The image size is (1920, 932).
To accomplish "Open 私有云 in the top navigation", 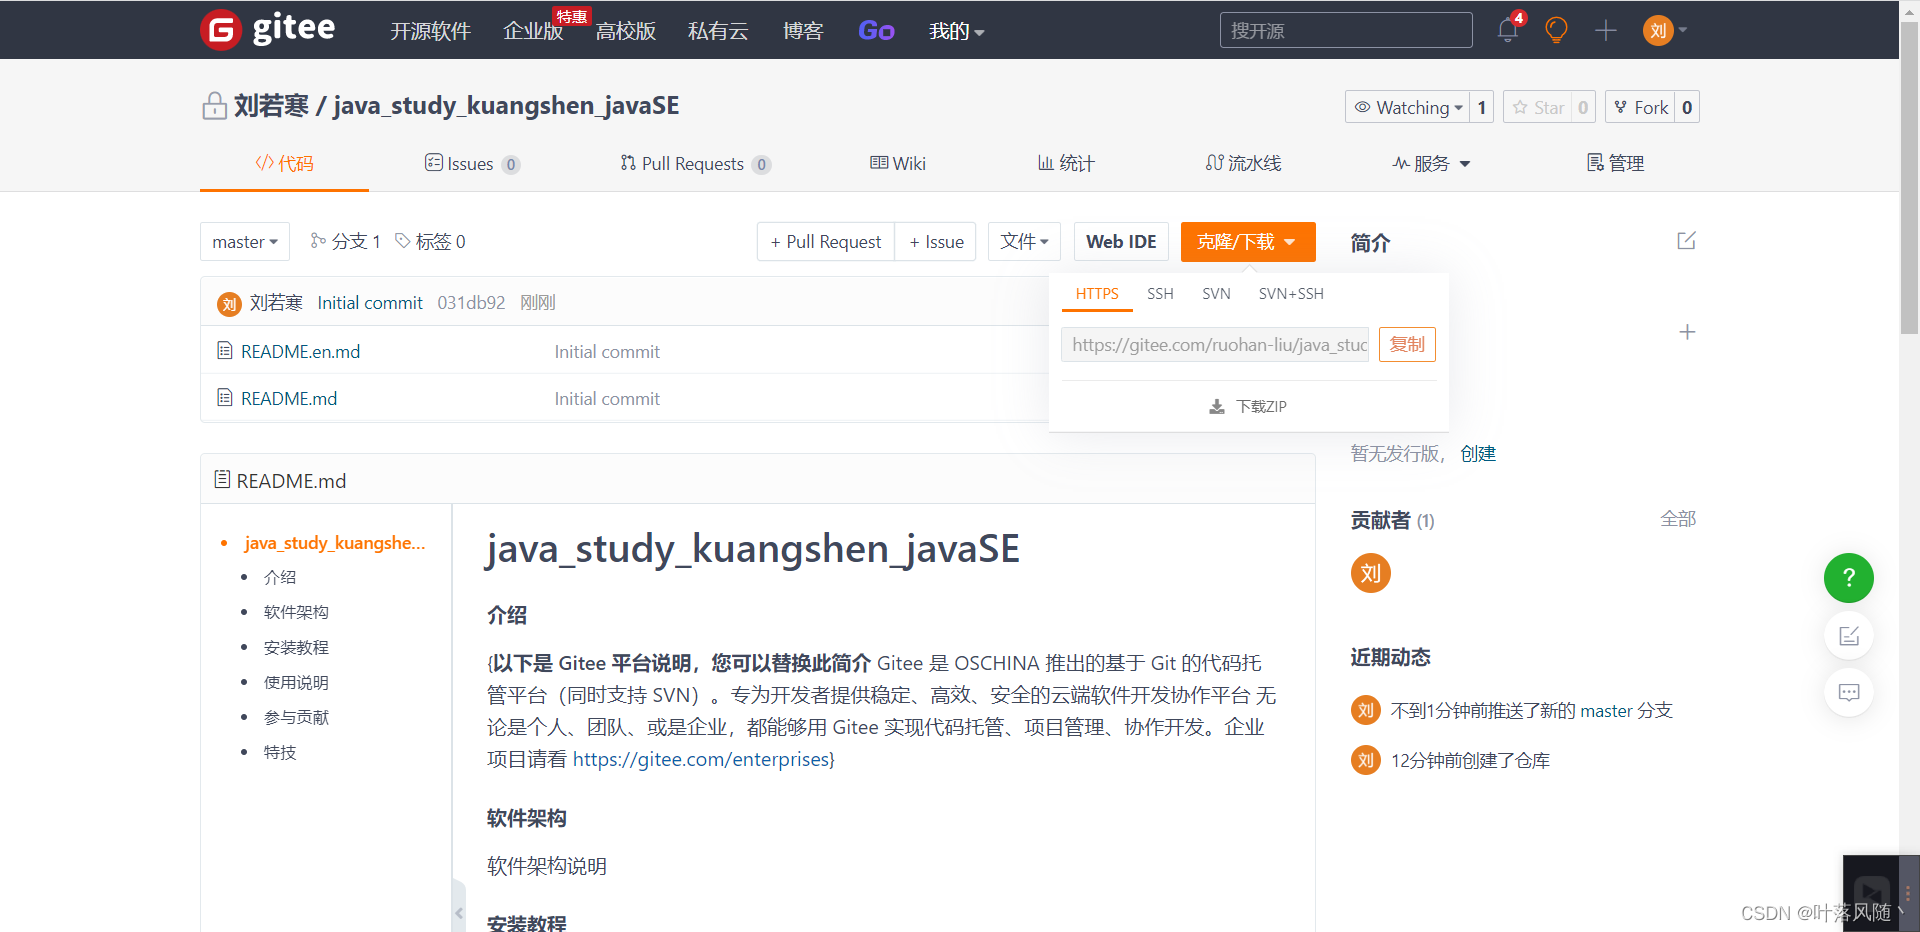I will [x=718, y=31].
